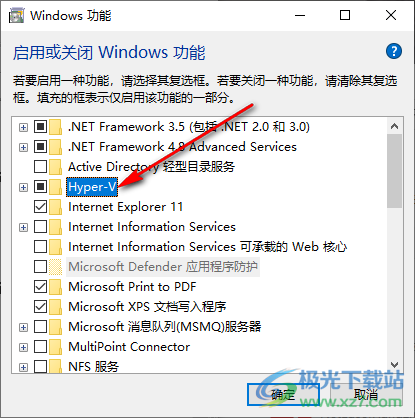This screenshot has width=415, height=418.
Task: Select the MultiPoint Connector item
Action: [x=129, y=347]
